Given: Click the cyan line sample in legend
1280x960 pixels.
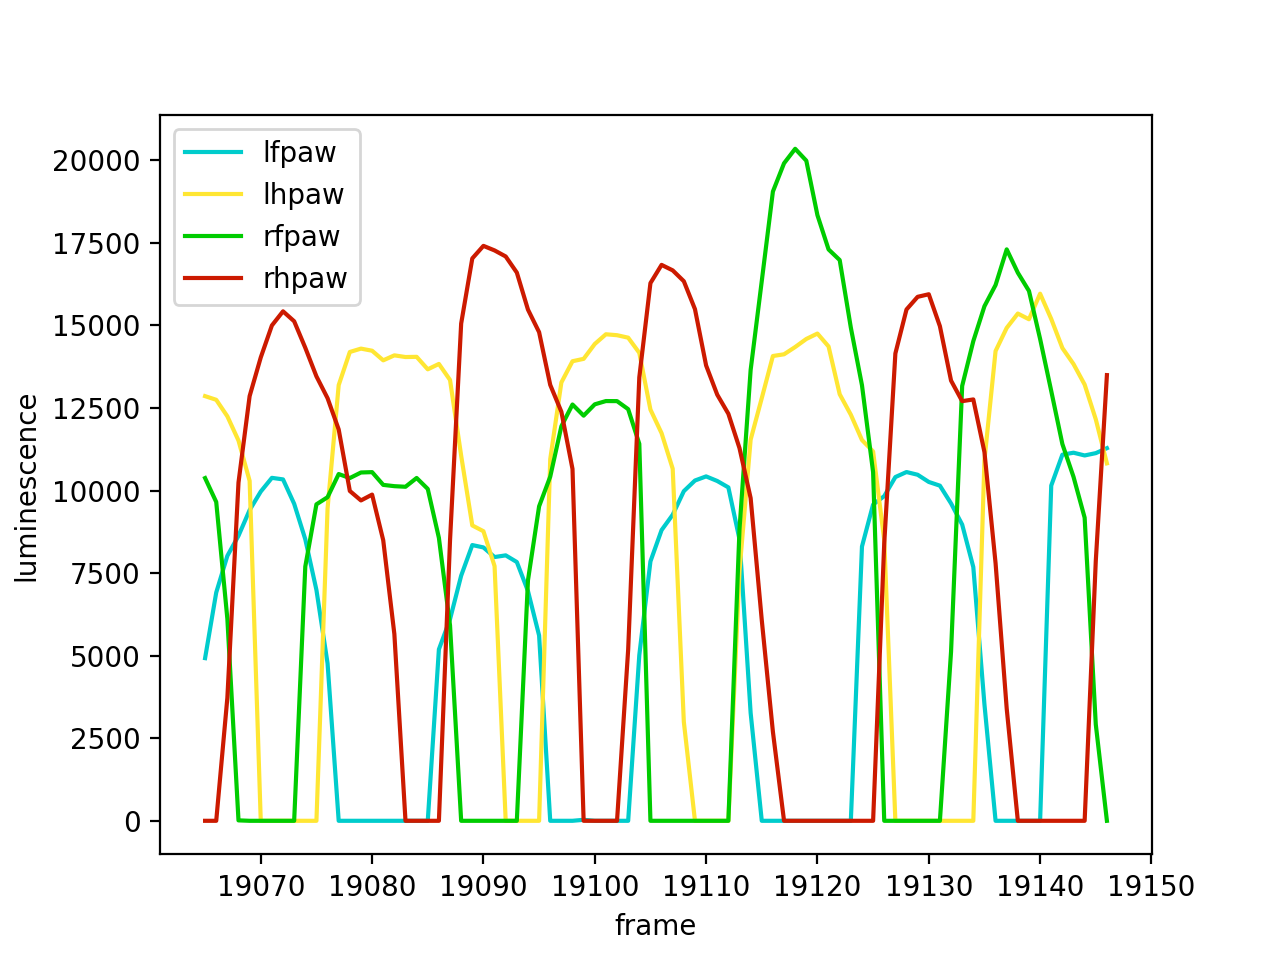Looking at the screenshot, I should 214,152.
